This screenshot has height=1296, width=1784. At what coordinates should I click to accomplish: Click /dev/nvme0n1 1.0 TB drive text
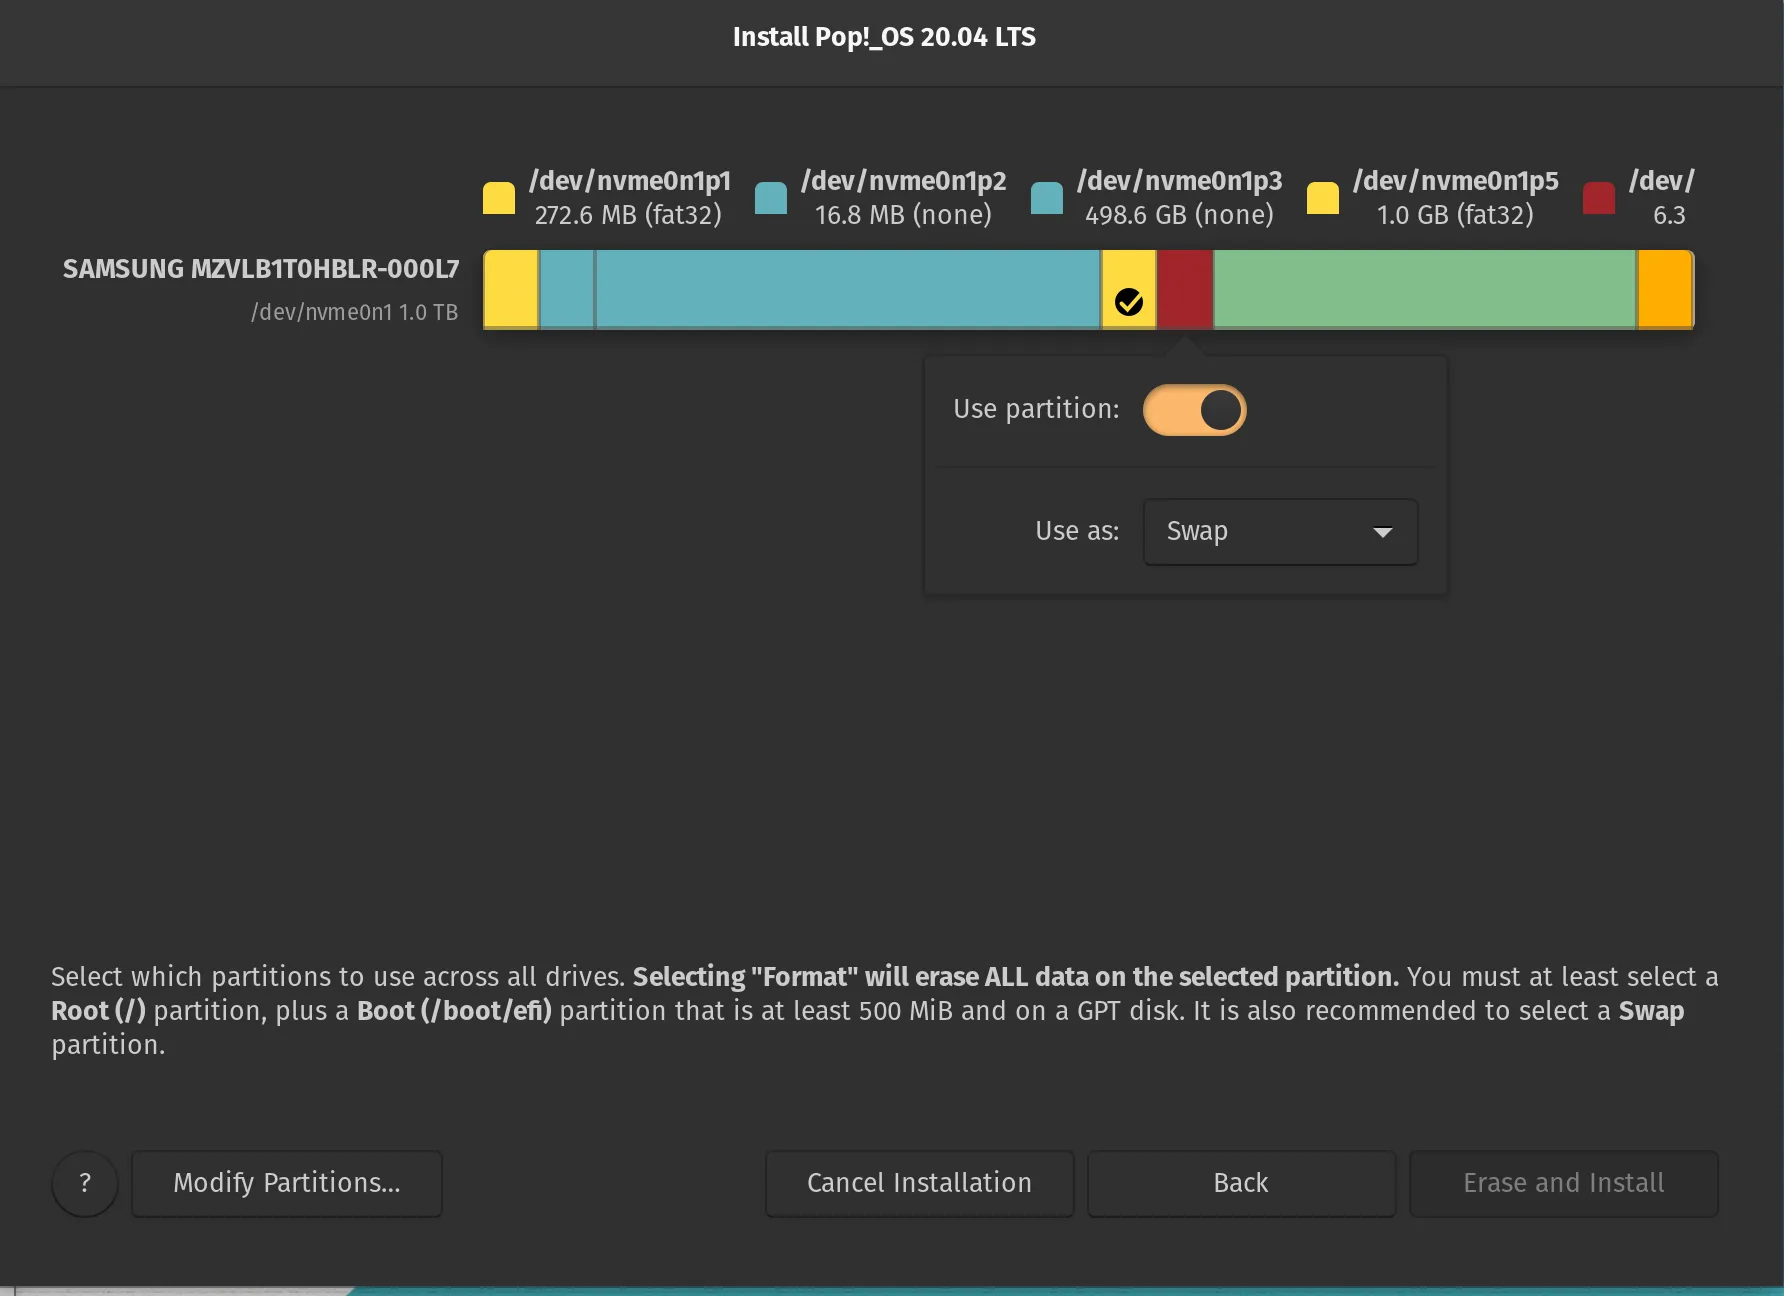coord(354,312)
